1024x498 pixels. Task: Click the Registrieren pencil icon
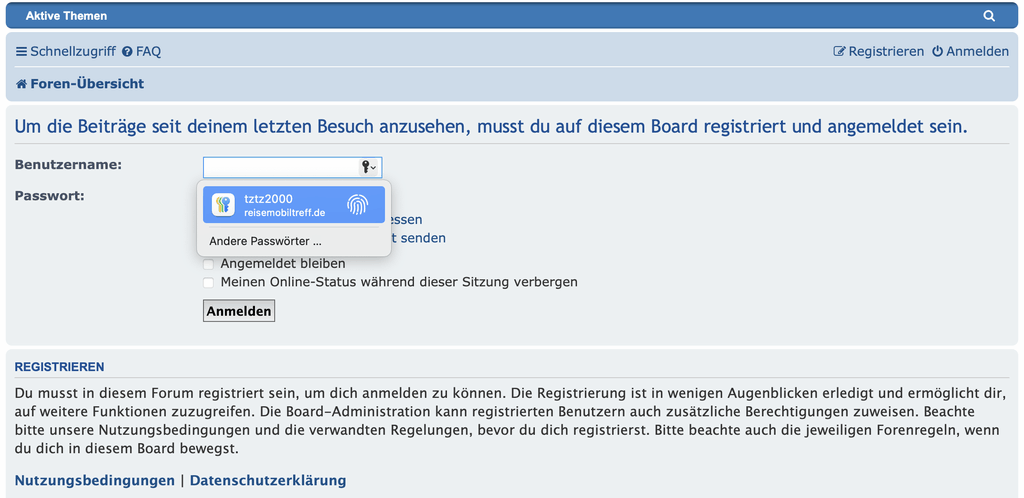pyautogui.click(x=839, y=52)
